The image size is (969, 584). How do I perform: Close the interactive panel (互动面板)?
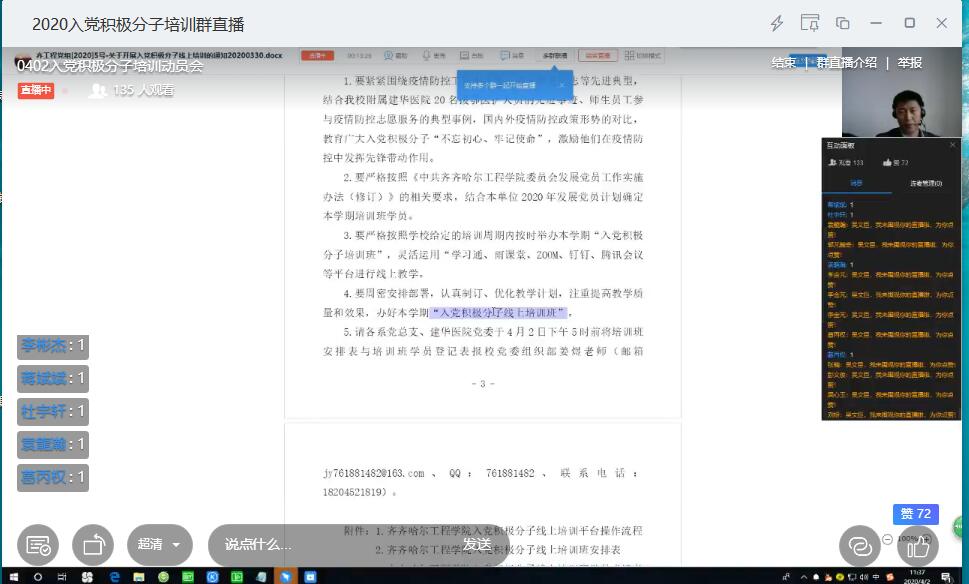(x=952, y=145)
